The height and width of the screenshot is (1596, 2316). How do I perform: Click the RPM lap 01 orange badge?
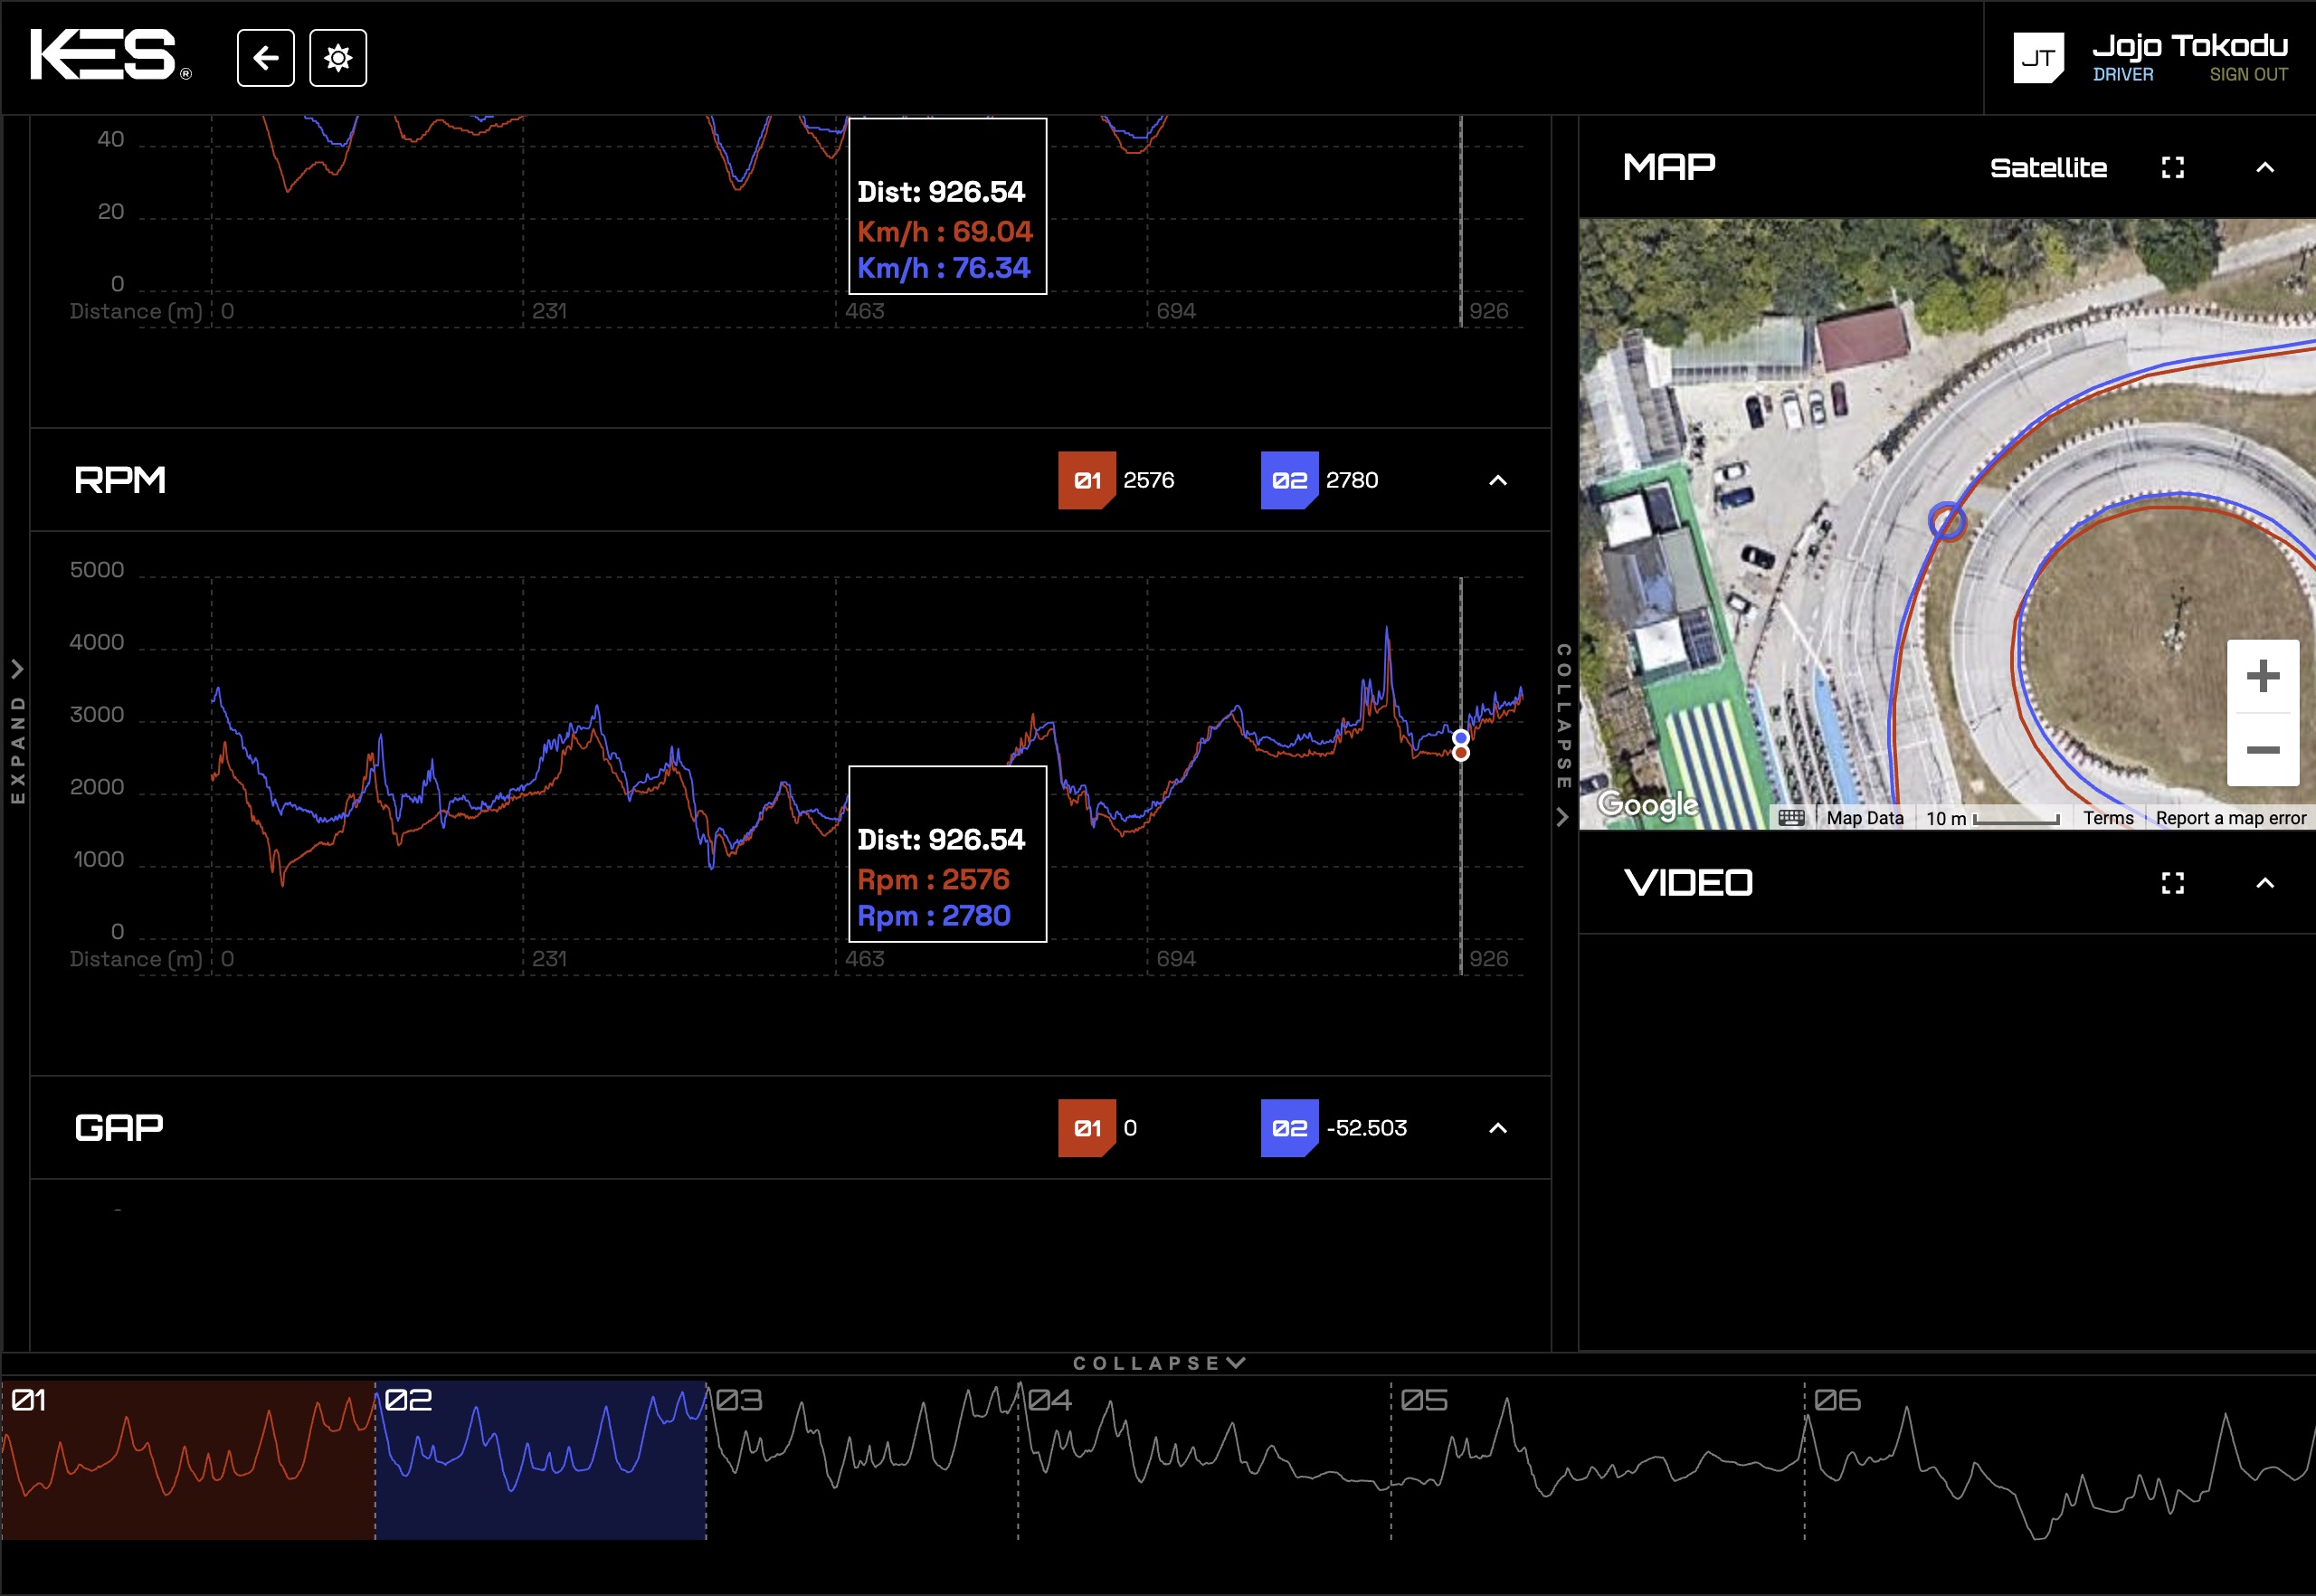point(1086,481)
